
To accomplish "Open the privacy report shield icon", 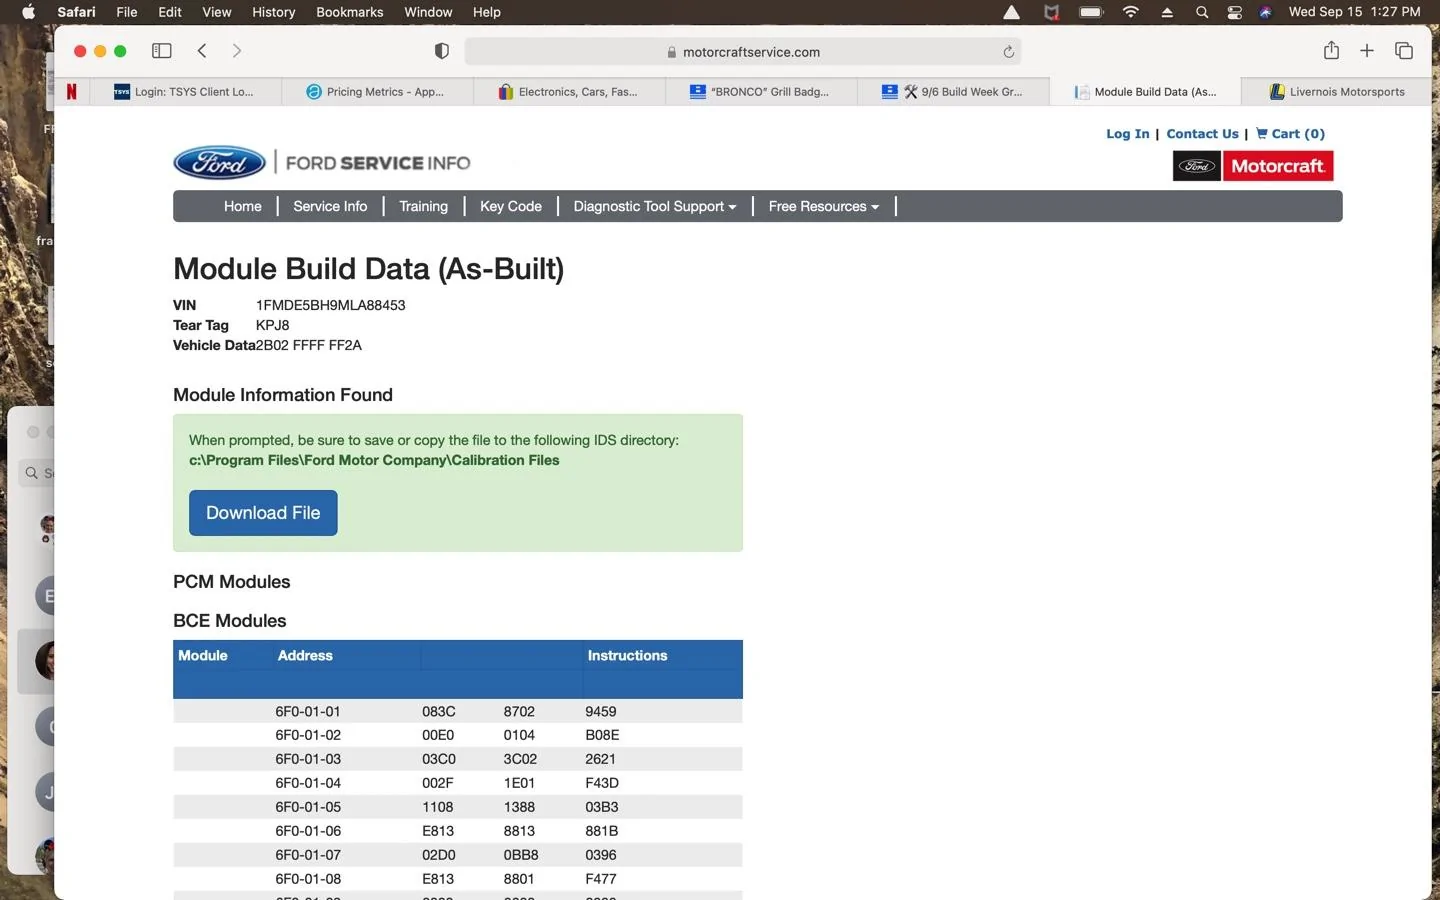I will tap(442, 51).
